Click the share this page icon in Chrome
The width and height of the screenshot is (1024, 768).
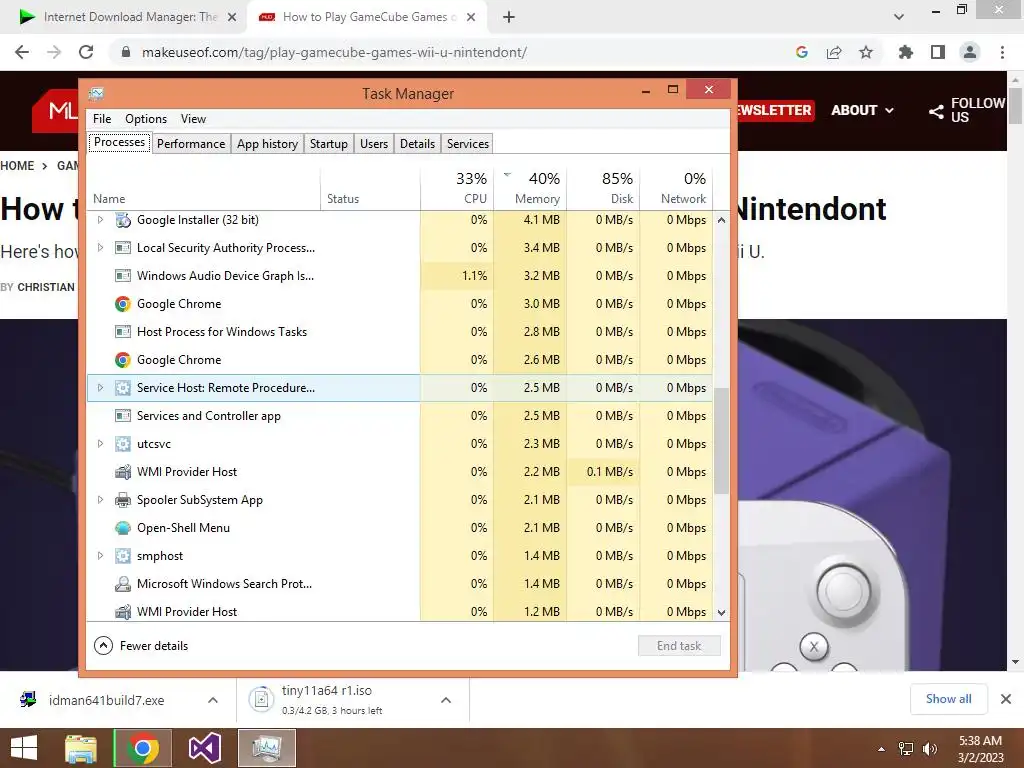click(834, 52)
